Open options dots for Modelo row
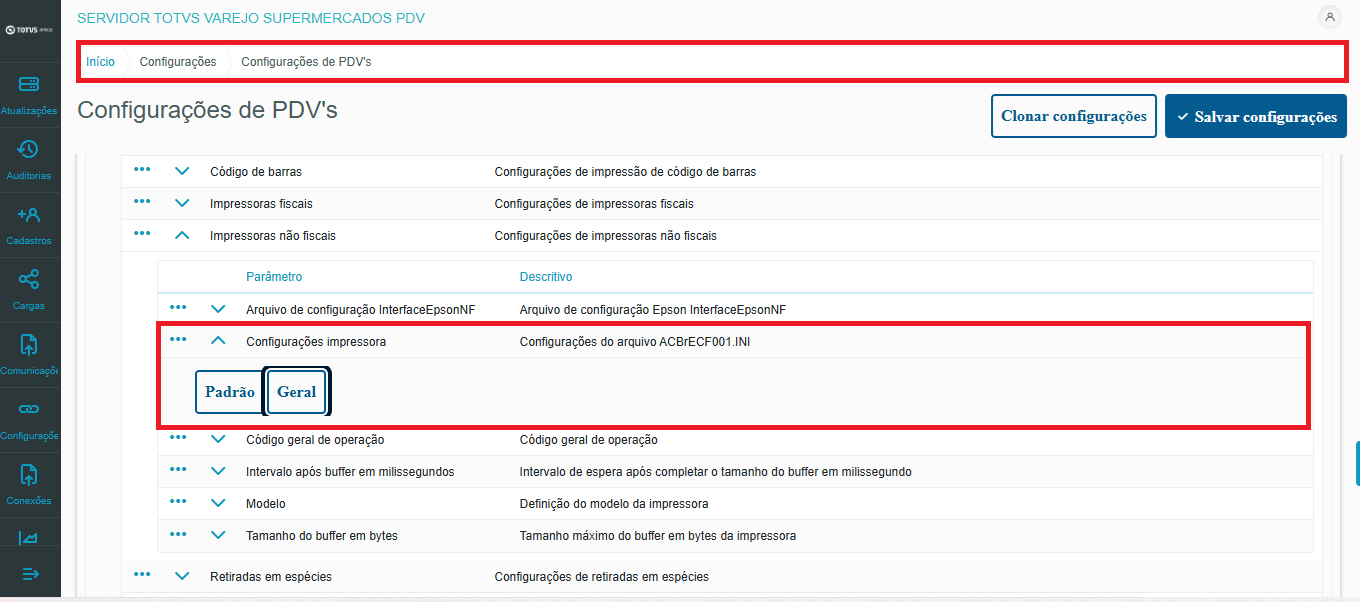The height and width of the screenshot is (602, 1360). (x=178, y=502)
